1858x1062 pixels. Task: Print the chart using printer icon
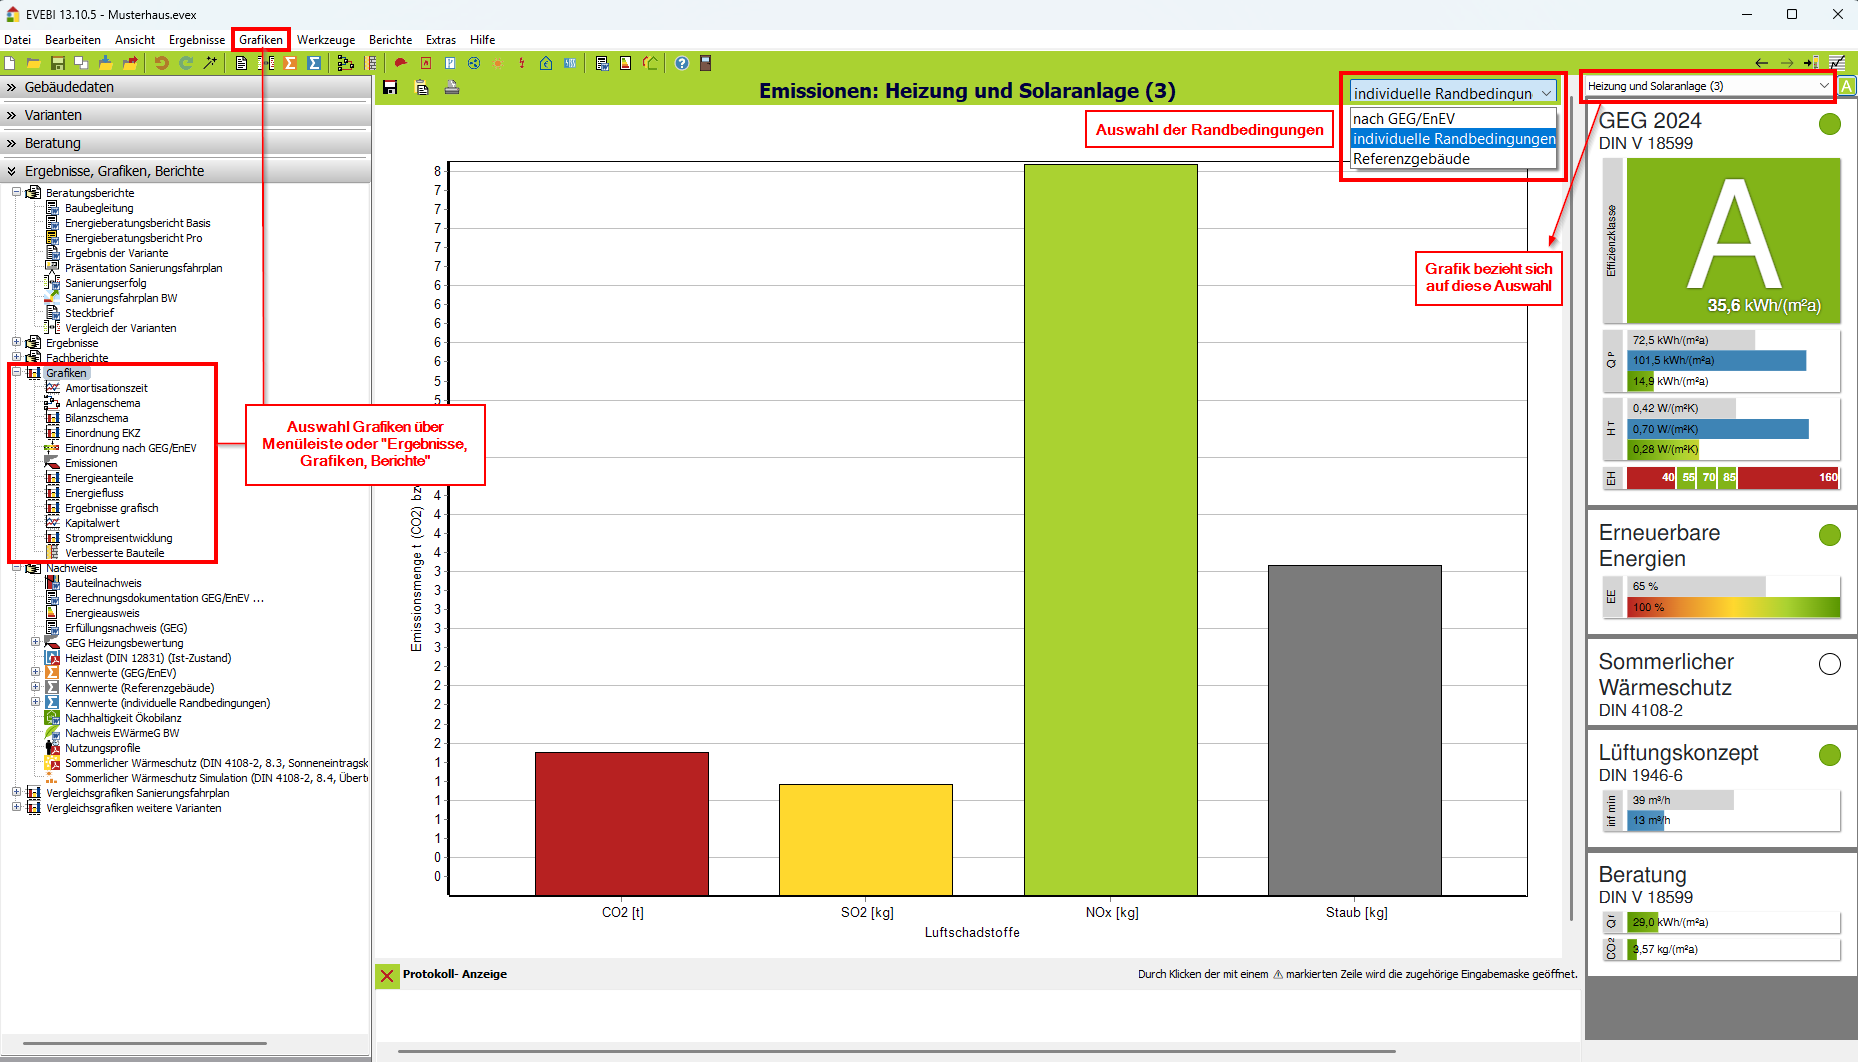(452, 88)
